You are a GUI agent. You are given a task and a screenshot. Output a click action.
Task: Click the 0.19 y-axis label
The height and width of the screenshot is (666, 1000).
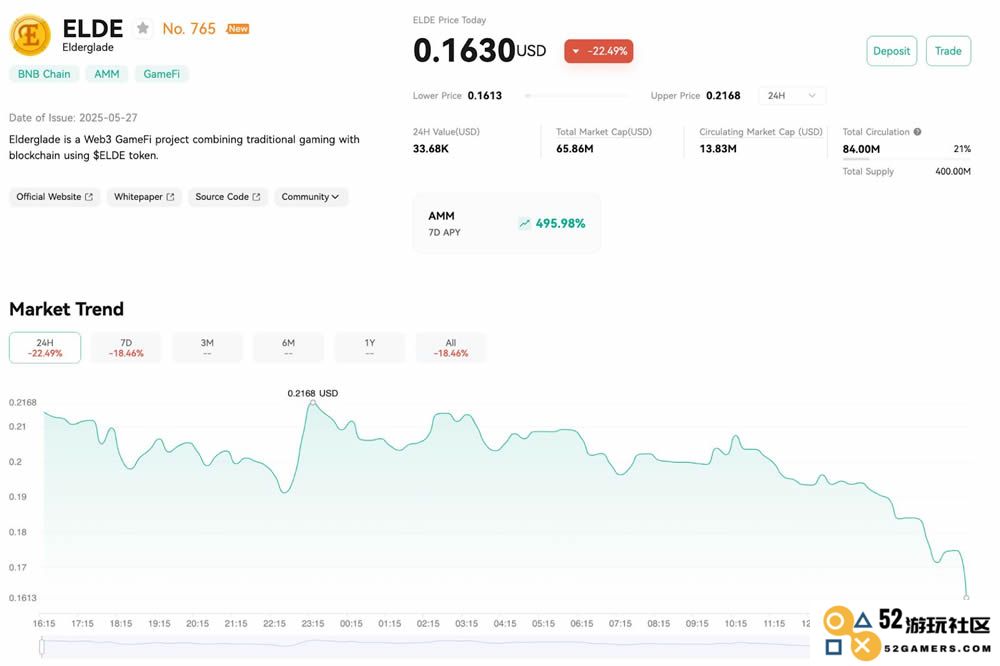pos(18,496)
